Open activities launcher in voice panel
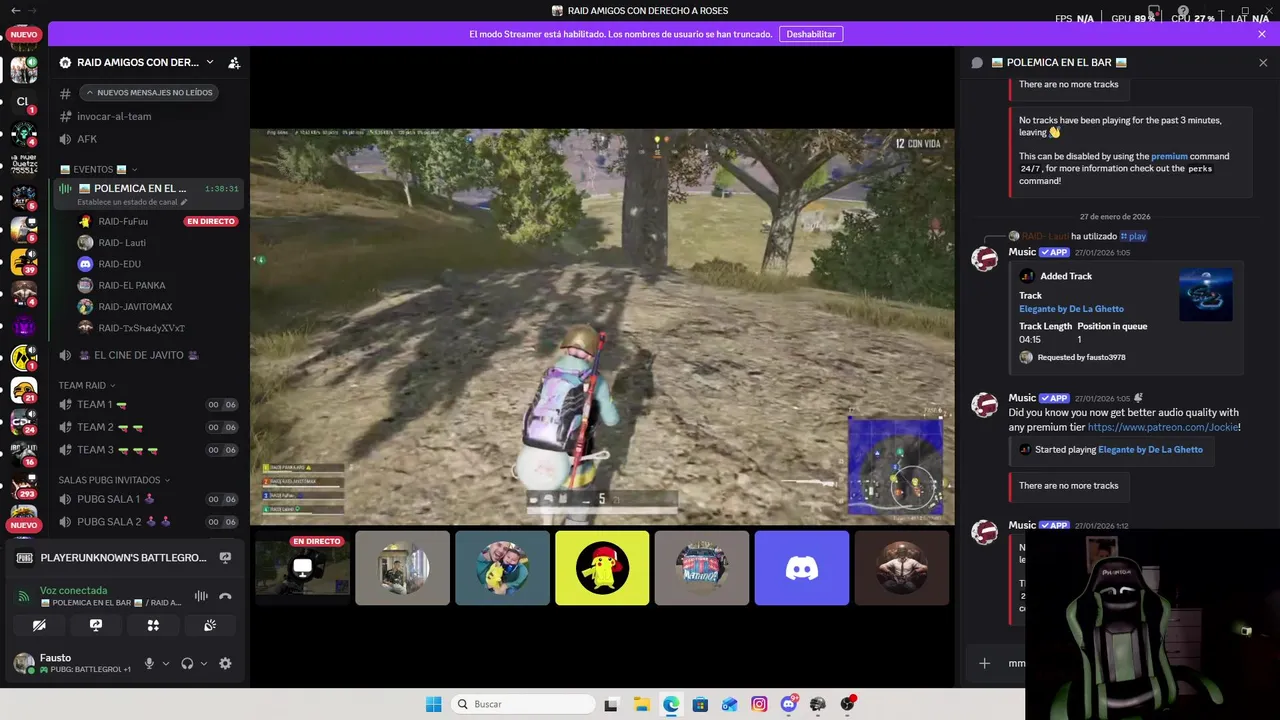 pyautogui.click(x=153, y=625)
